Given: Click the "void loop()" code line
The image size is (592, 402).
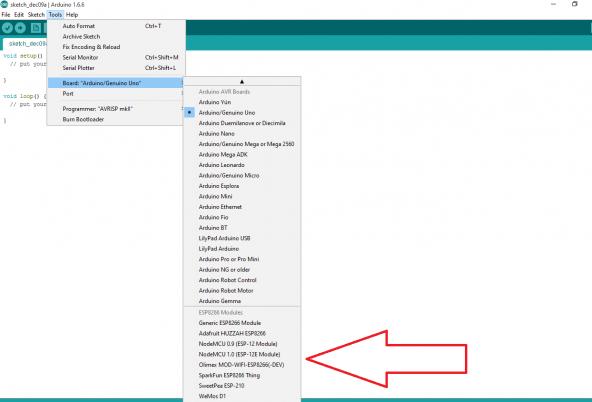Looking at the screenshot, I should pos(24,96).
